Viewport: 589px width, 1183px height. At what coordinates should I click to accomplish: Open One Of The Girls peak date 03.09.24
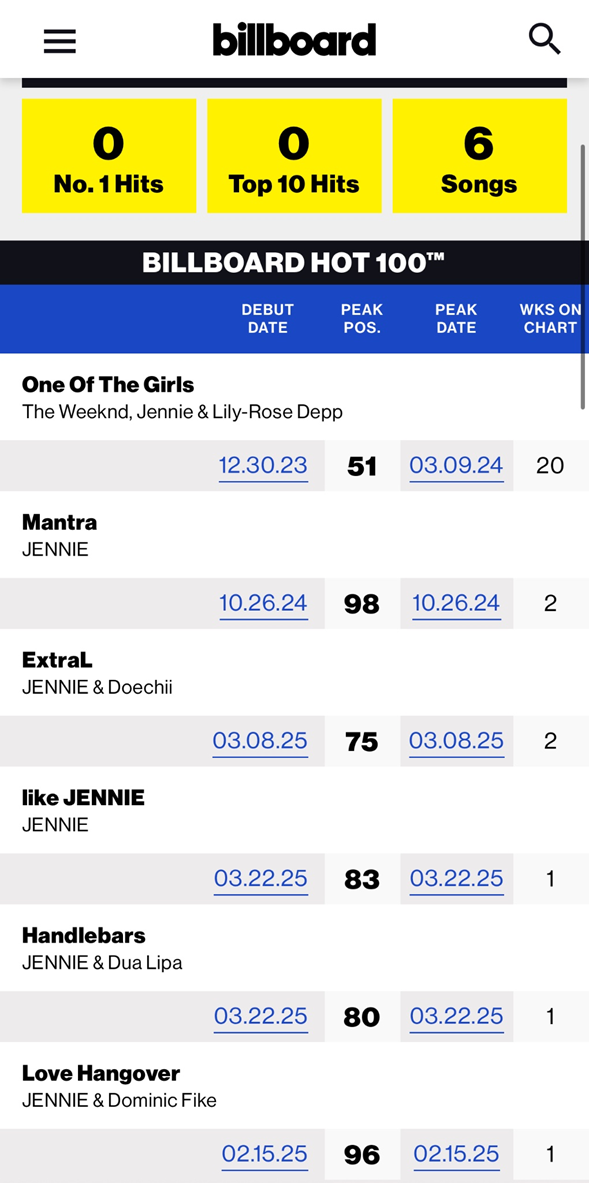tap(456, 466)
